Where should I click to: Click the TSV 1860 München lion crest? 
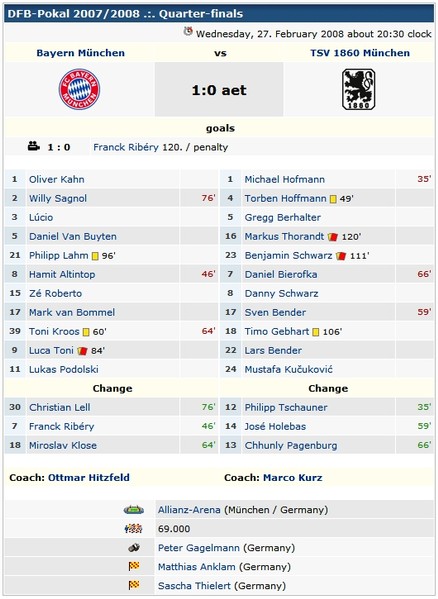click(x=359, y=89)
